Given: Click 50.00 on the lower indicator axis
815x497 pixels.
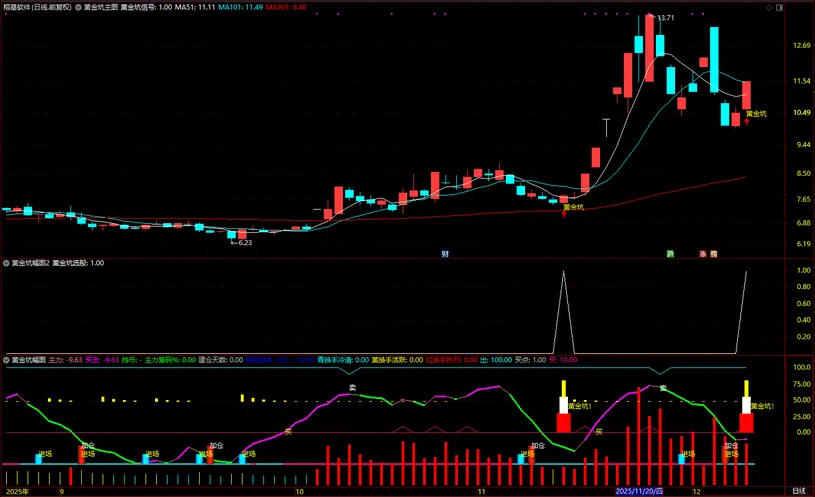Looking at the screenshot, I should pyautogui.click(x=802, y=400).
